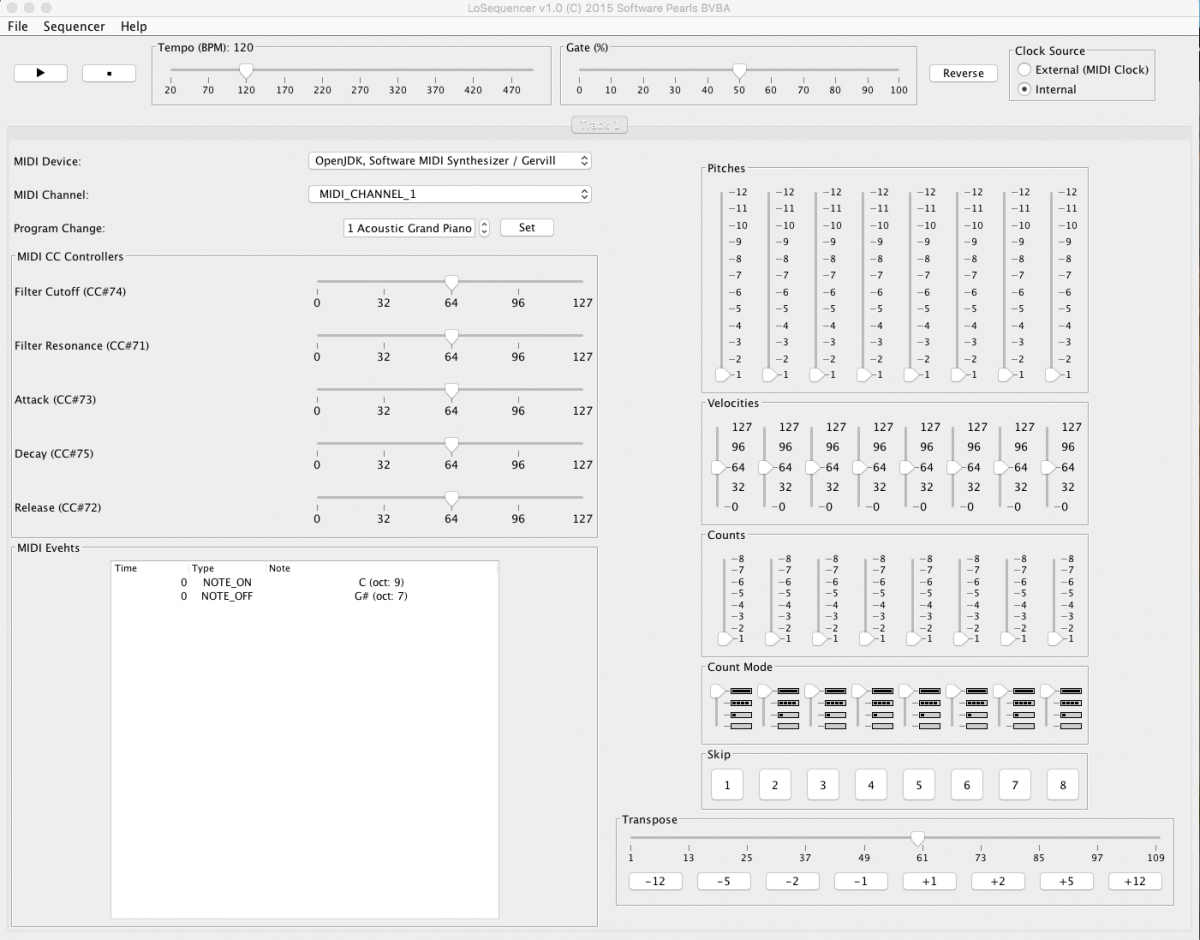Transpose down by 2 semitones
The height and width of the screenshot is (940, 1200).
pyautogui.click(x=792, y=881)
